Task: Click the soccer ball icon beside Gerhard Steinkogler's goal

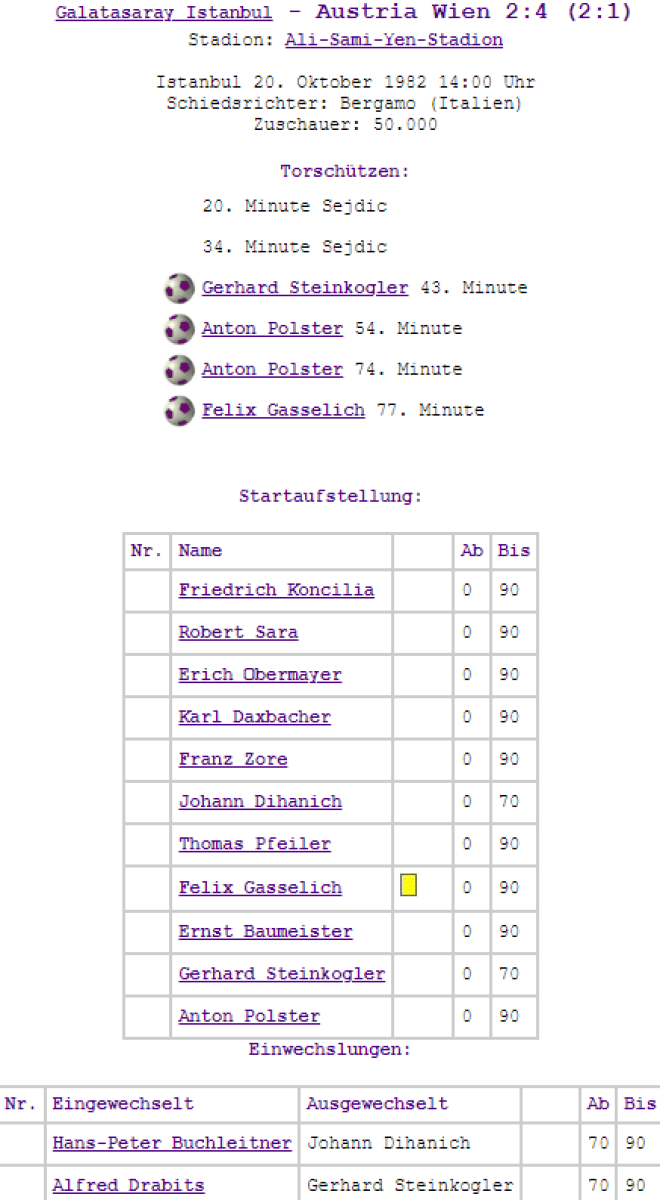Action: 180,288
